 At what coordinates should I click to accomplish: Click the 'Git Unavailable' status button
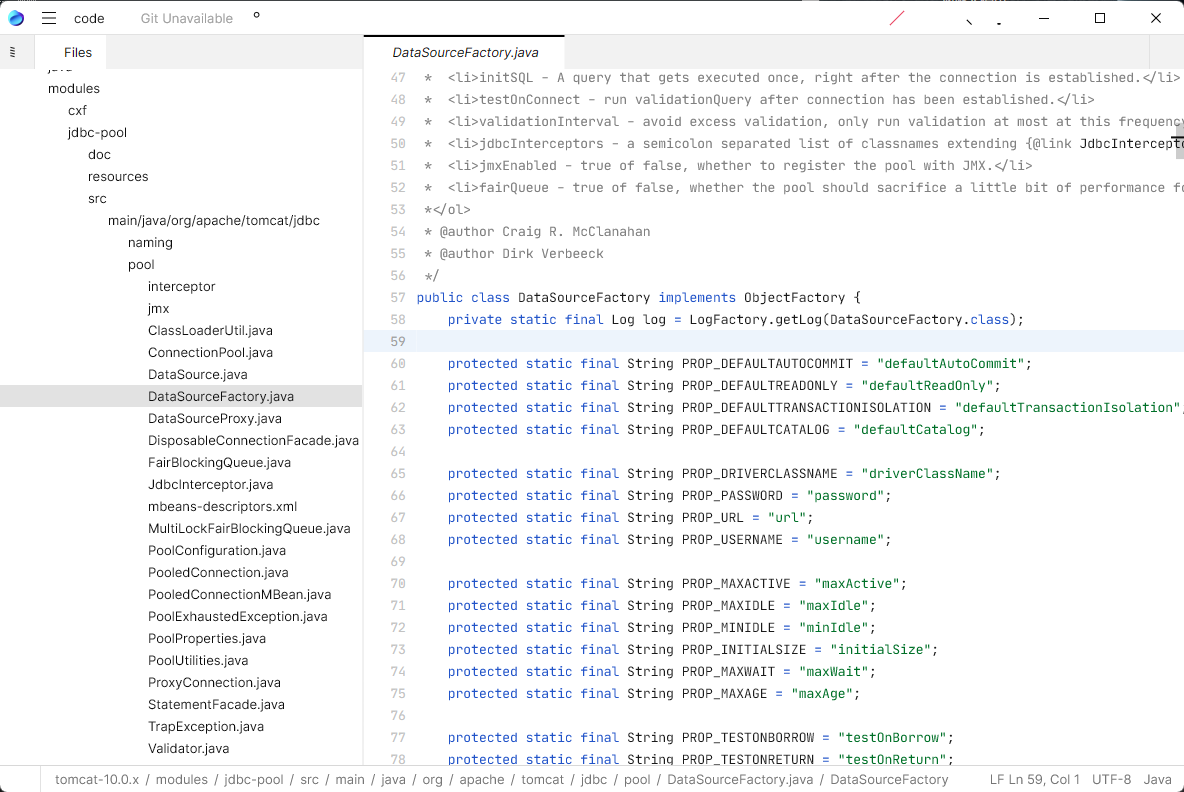click(187, 18)
